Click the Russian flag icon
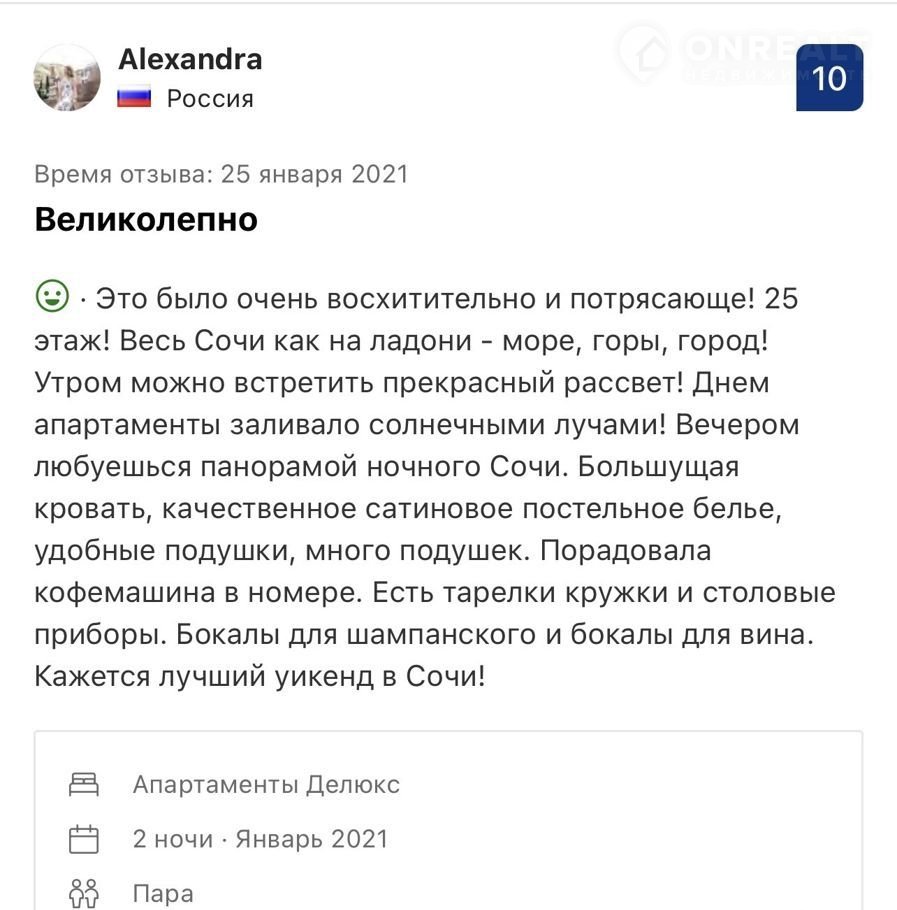Screen dimensions: 897x910 (134, 98)
